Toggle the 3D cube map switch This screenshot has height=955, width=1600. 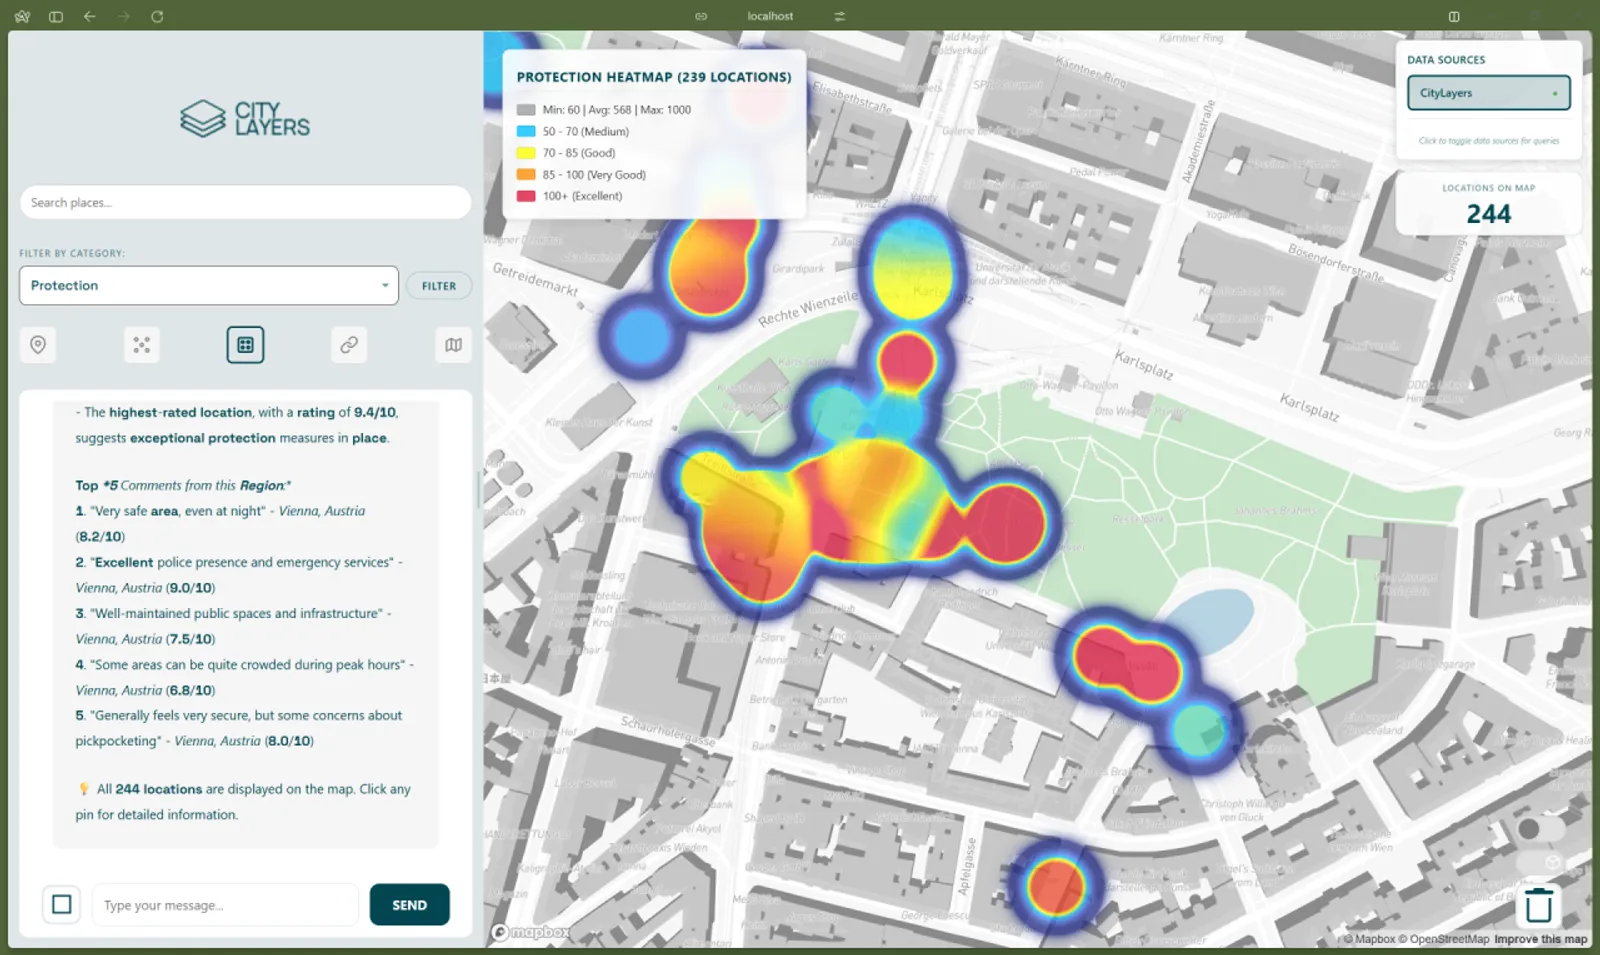pos(1540,862)
